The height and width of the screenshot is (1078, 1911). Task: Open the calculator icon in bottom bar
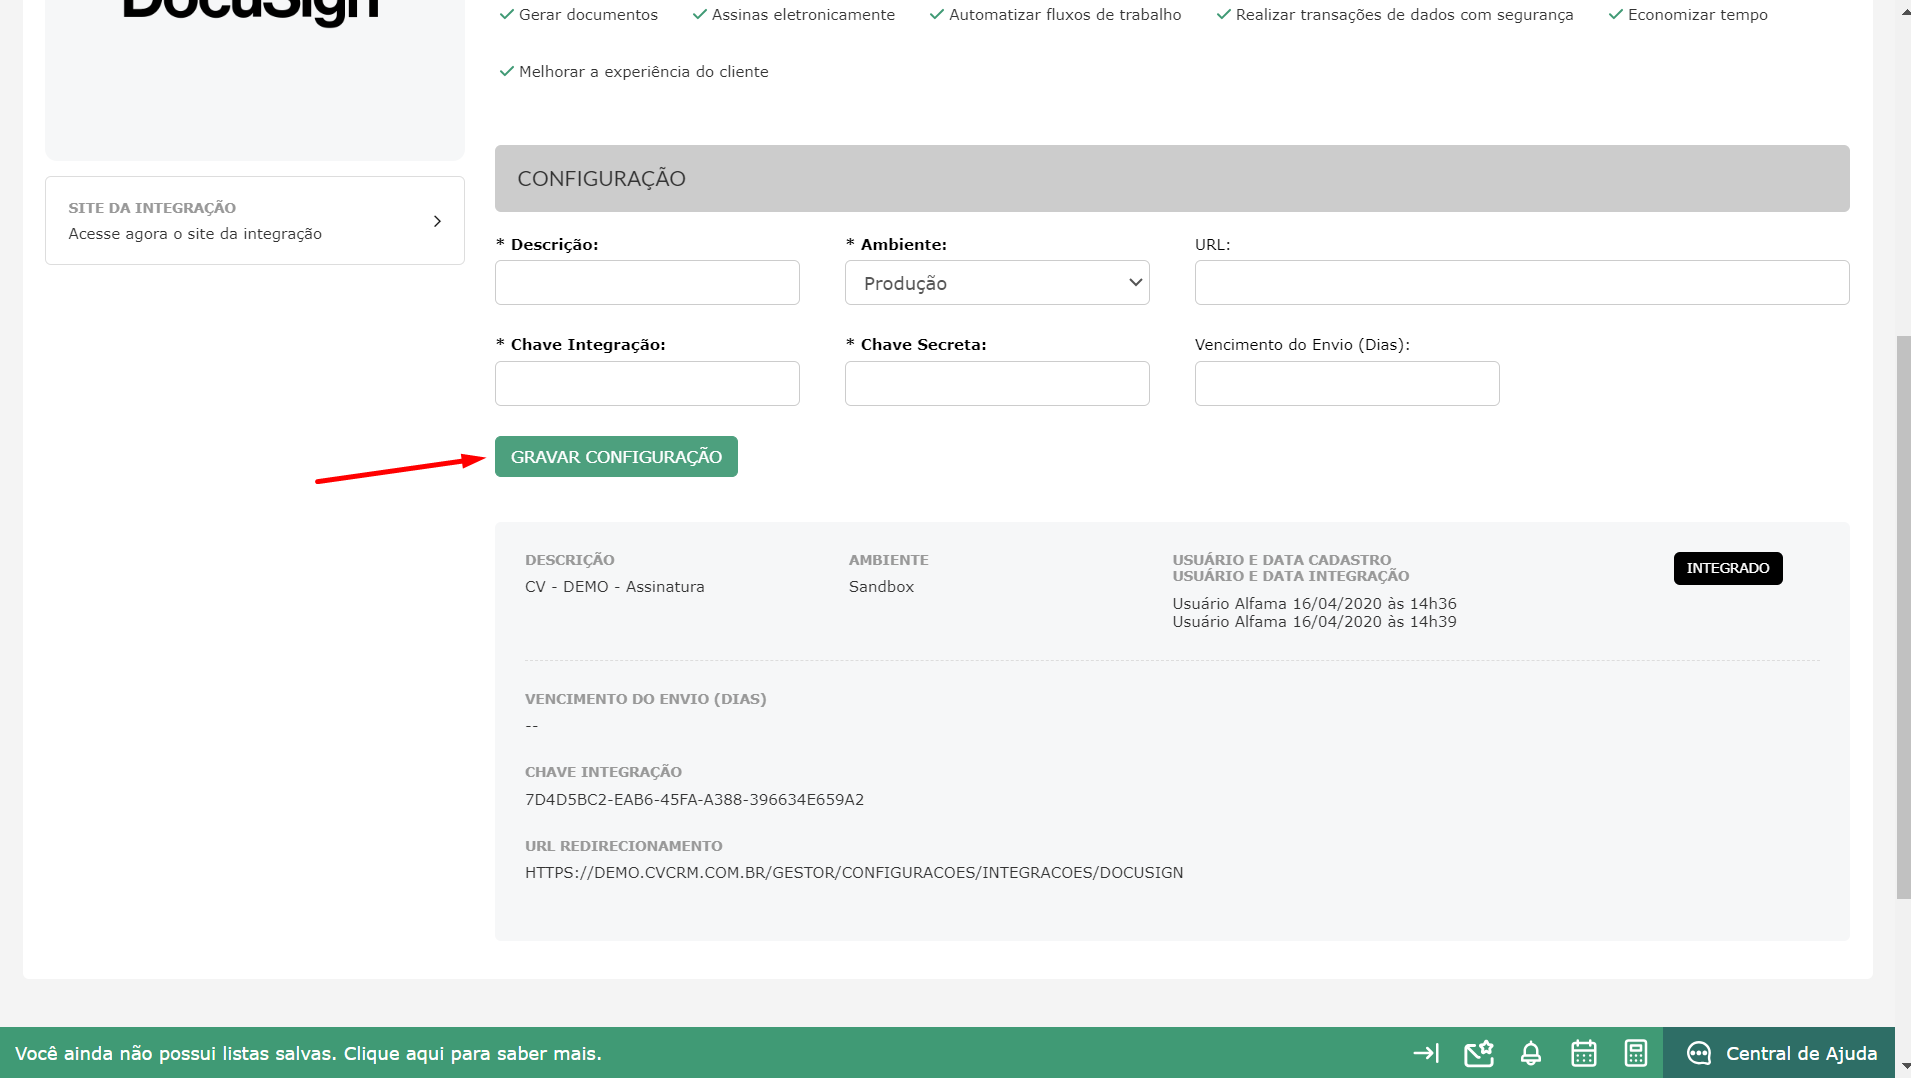point(1636,1053)
